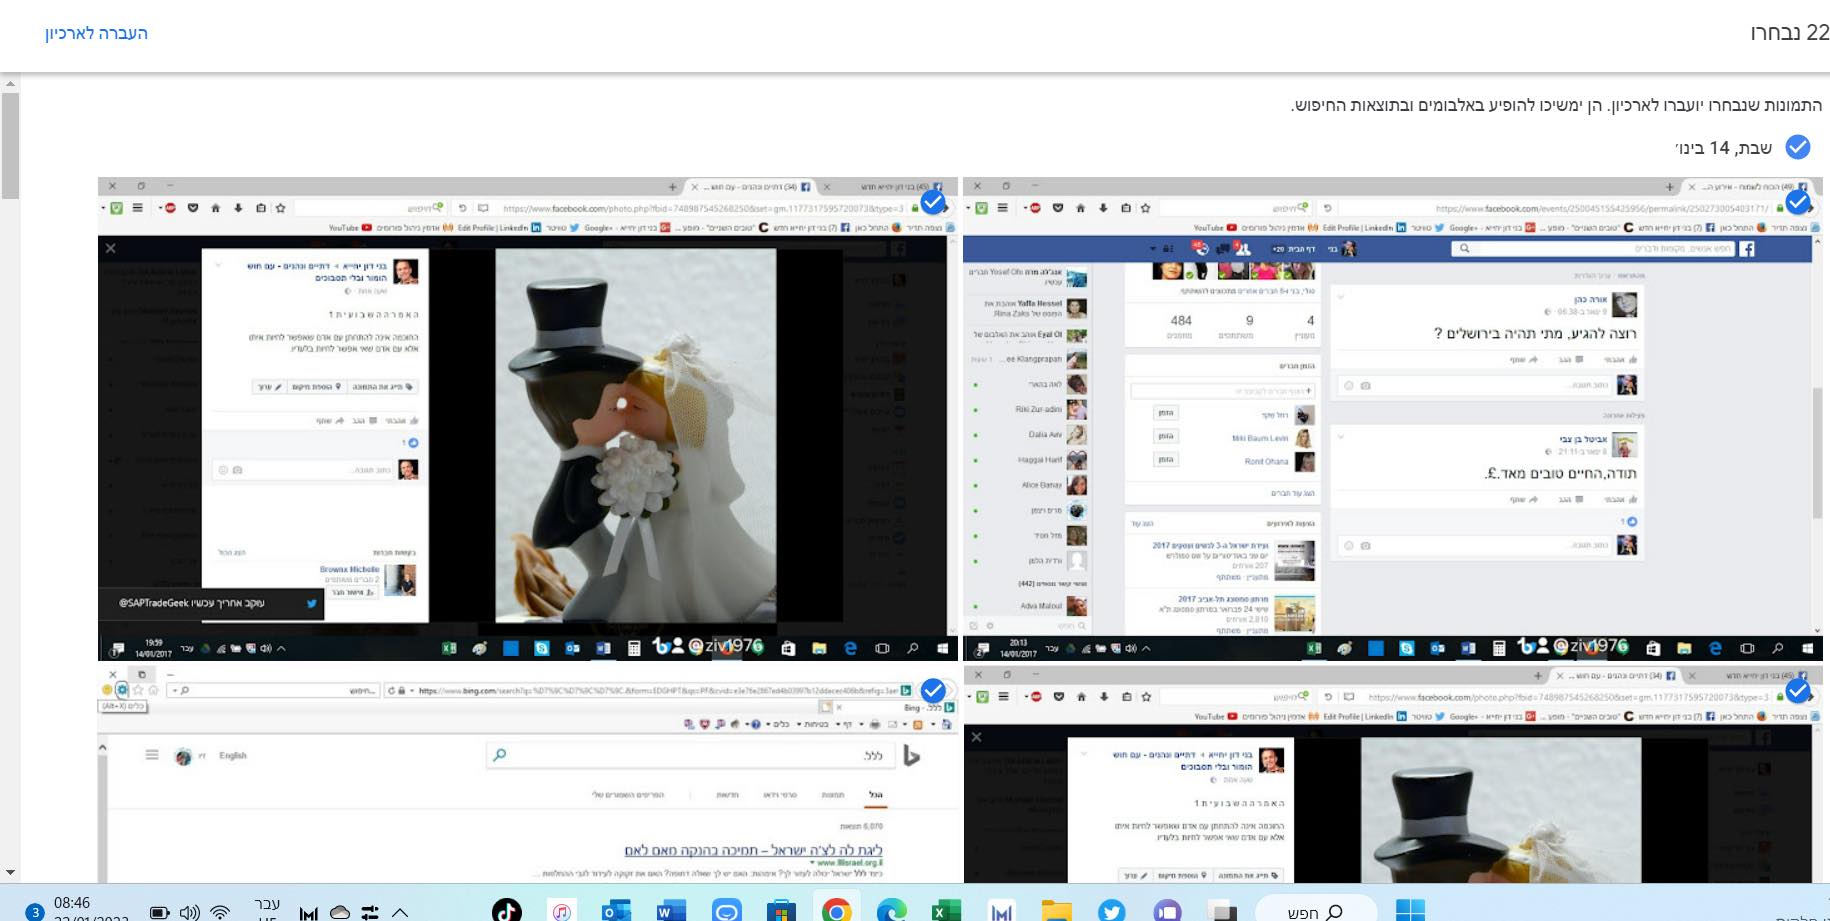Image resolution: width=1830 pixels, height=921 pixels.
Task: Toggle the Saturday 14 January date checkbox
Action: 1797,147
